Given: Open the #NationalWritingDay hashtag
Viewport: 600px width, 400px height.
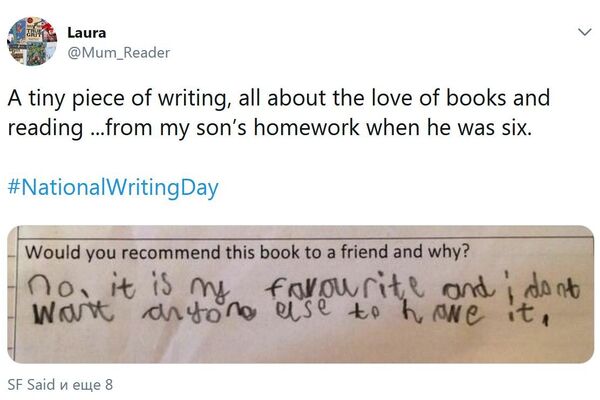Looking at the screenshot, I should click(x=112, y=187).
